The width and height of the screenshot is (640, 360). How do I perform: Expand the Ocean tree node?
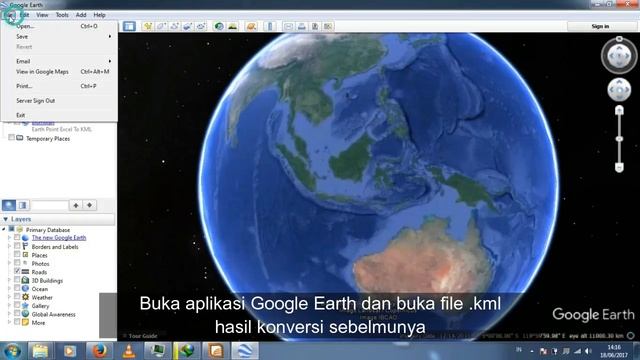(9, 289)
